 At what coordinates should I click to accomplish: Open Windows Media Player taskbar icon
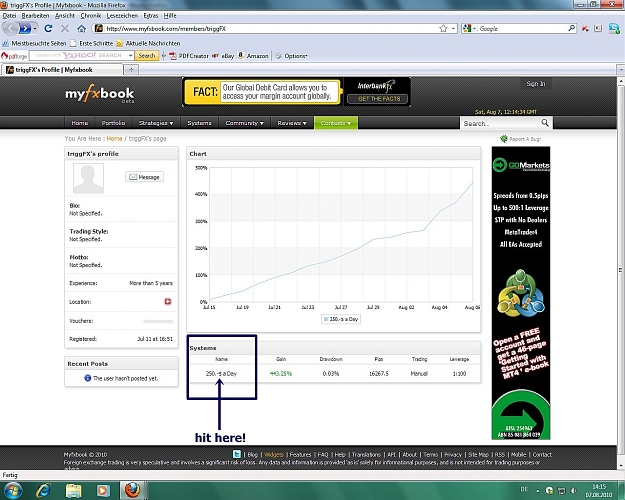point(102,490)
